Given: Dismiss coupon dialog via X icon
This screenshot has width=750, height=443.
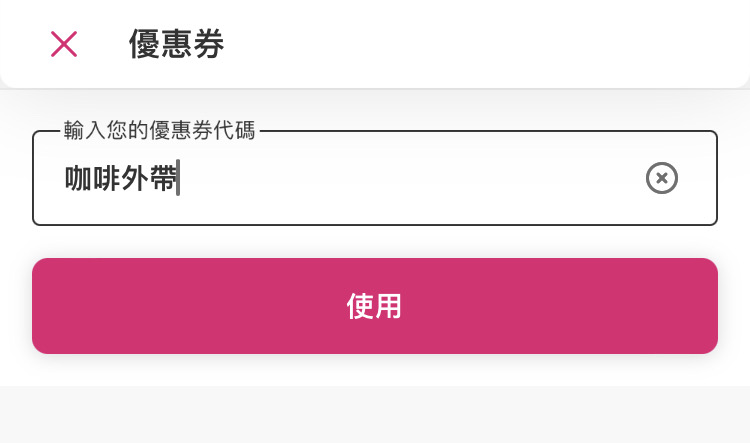Looking at the screenshot, I should [64, 44].
